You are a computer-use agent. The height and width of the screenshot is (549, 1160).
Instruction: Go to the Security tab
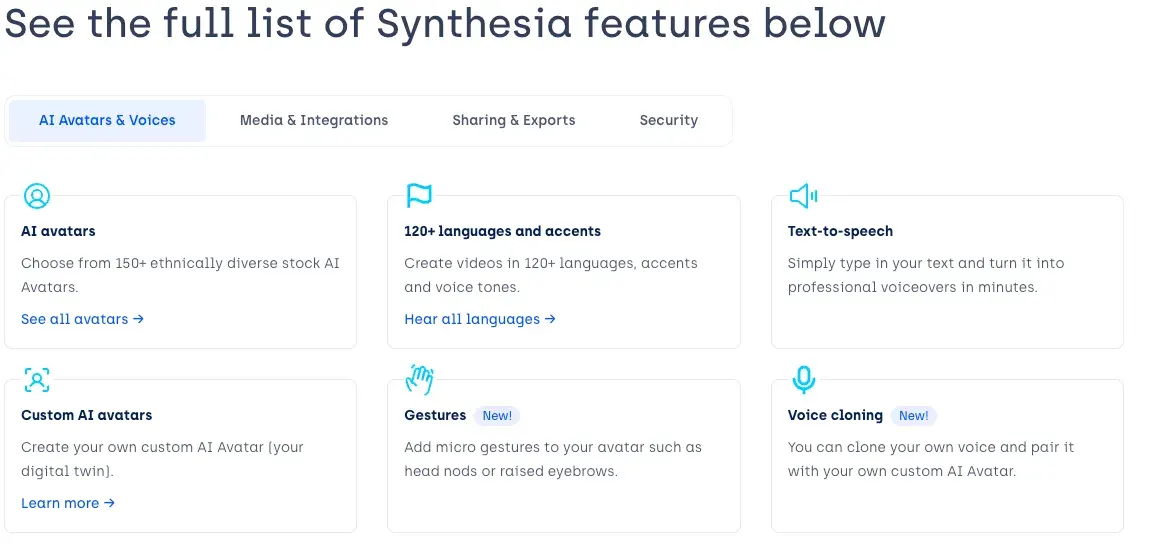[669, 121]
